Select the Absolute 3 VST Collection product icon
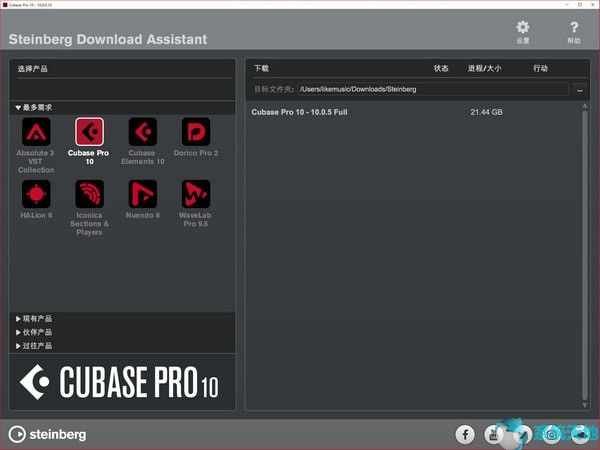 [36, 132]
